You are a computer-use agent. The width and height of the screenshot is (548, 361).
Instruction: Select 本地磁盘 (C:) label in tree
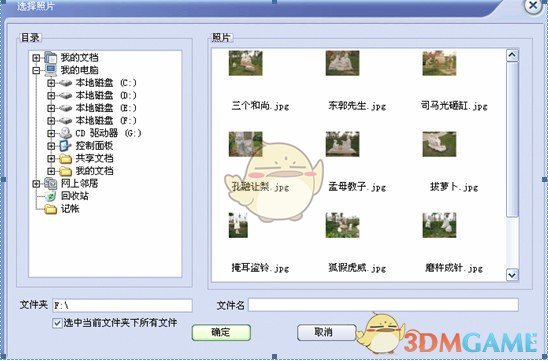point(106,83)
